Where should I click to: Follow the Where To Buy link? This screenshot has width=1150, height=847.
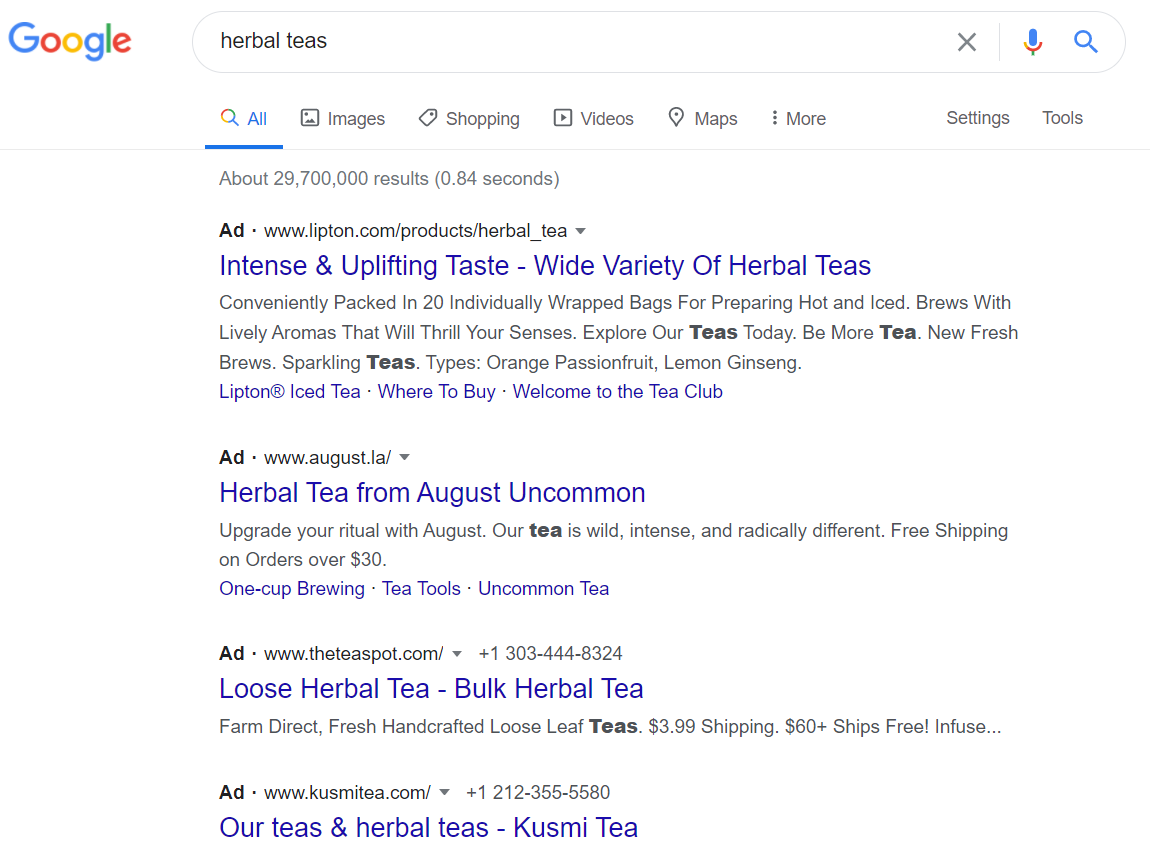[436, 391]
